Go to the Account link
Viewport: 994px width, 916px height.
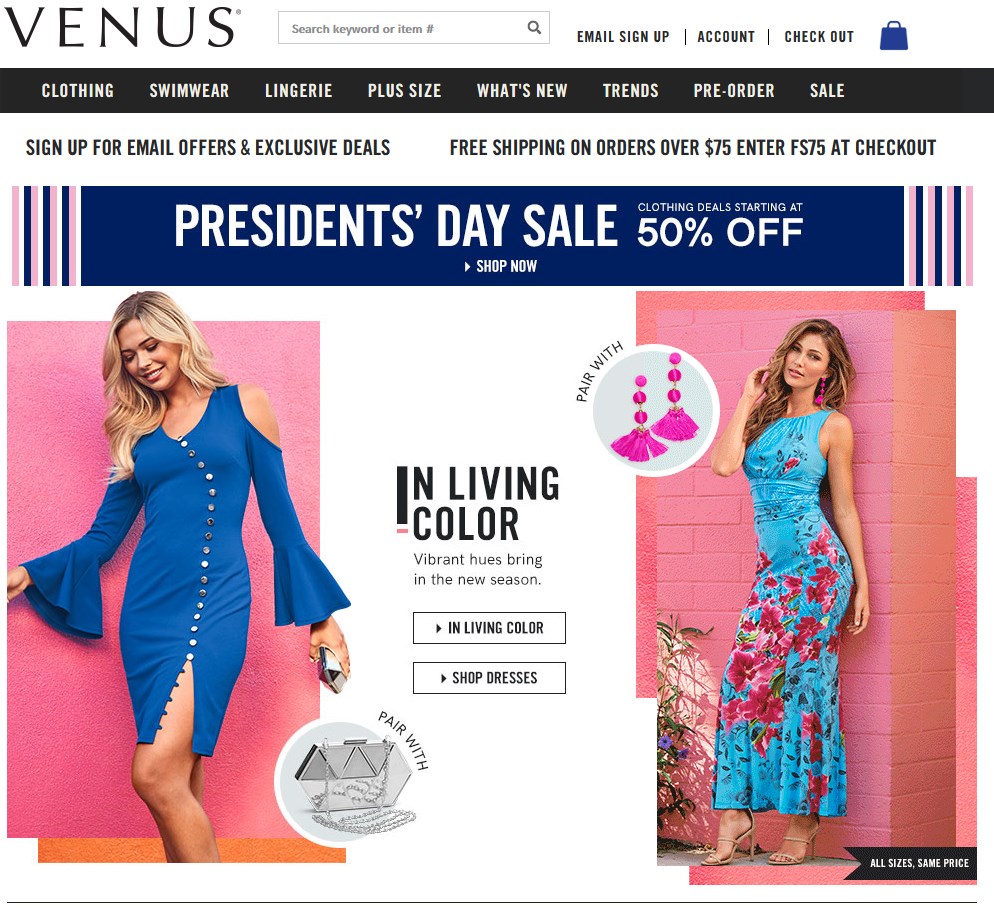(x=726, y=37)
